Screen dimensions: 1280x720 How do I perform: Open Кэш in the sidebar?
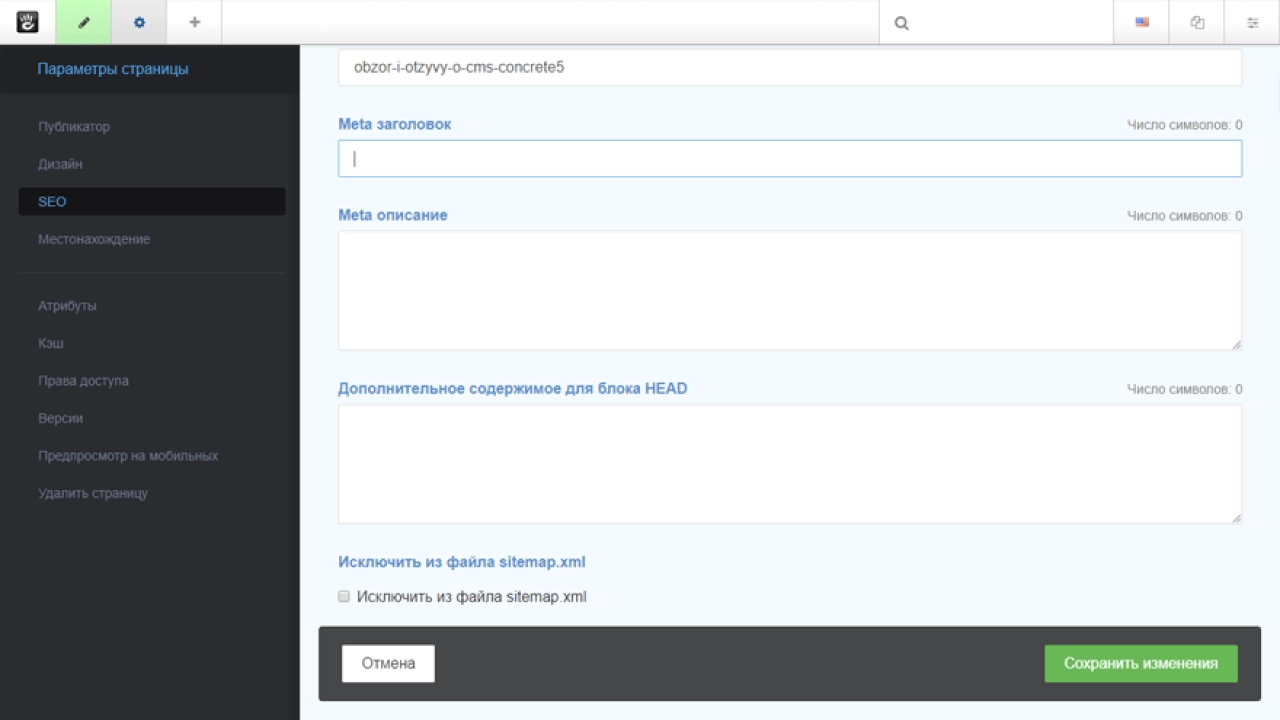[51, 343]
